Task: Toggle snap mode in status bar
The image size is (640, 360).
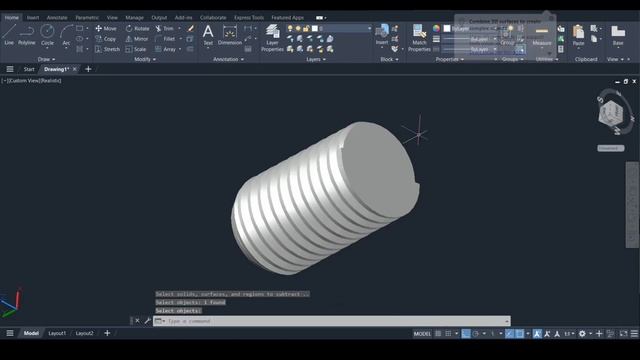Action: pos(448,333)
